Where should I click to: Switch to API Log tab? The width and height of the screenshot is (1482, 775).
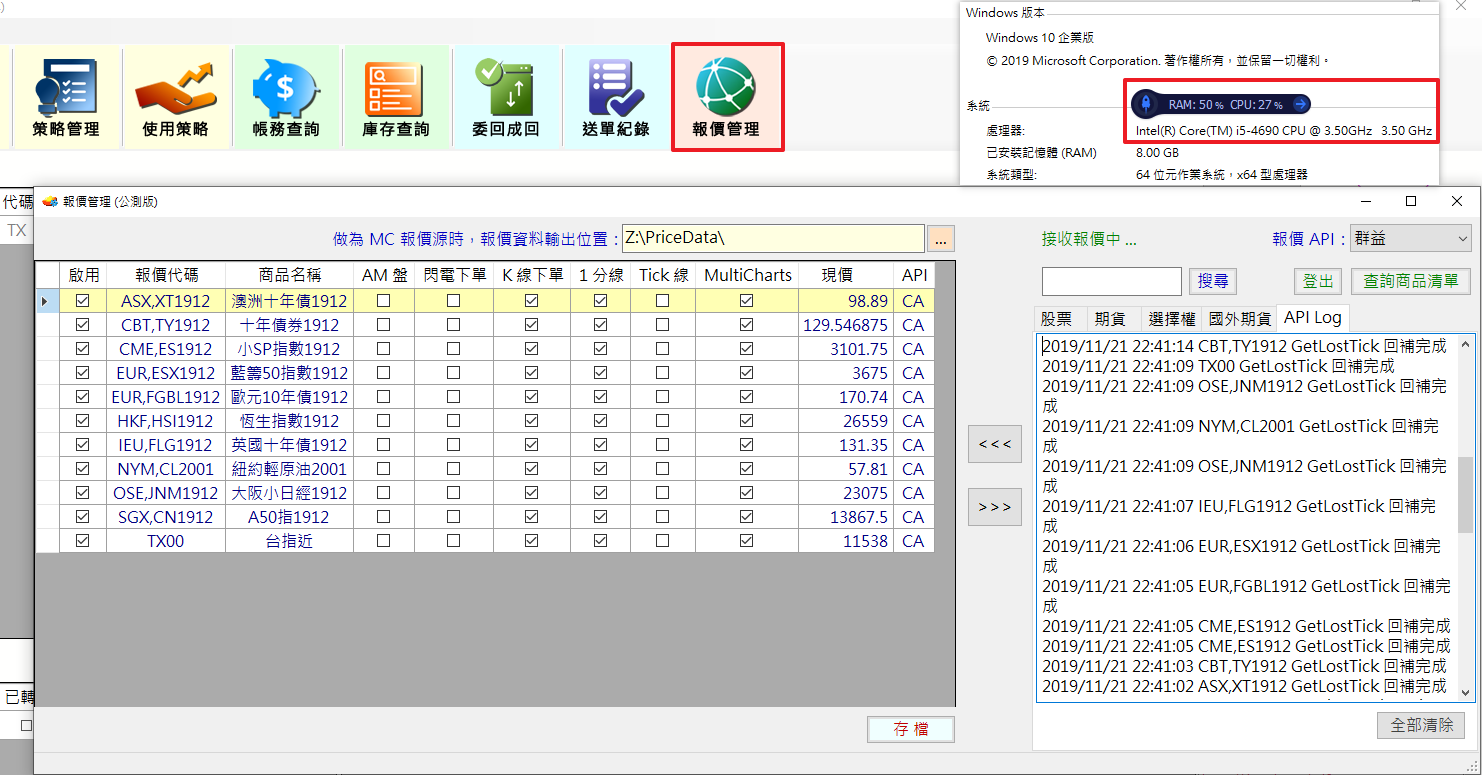(1313, 317)
